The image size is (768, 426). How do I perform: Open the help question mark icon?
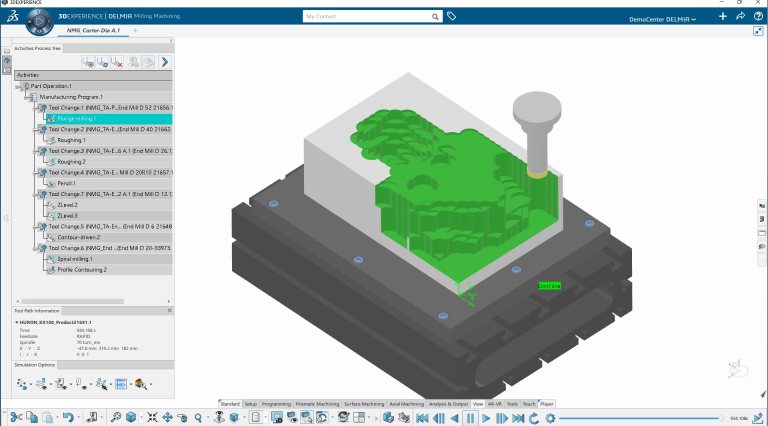pos(757,17)
